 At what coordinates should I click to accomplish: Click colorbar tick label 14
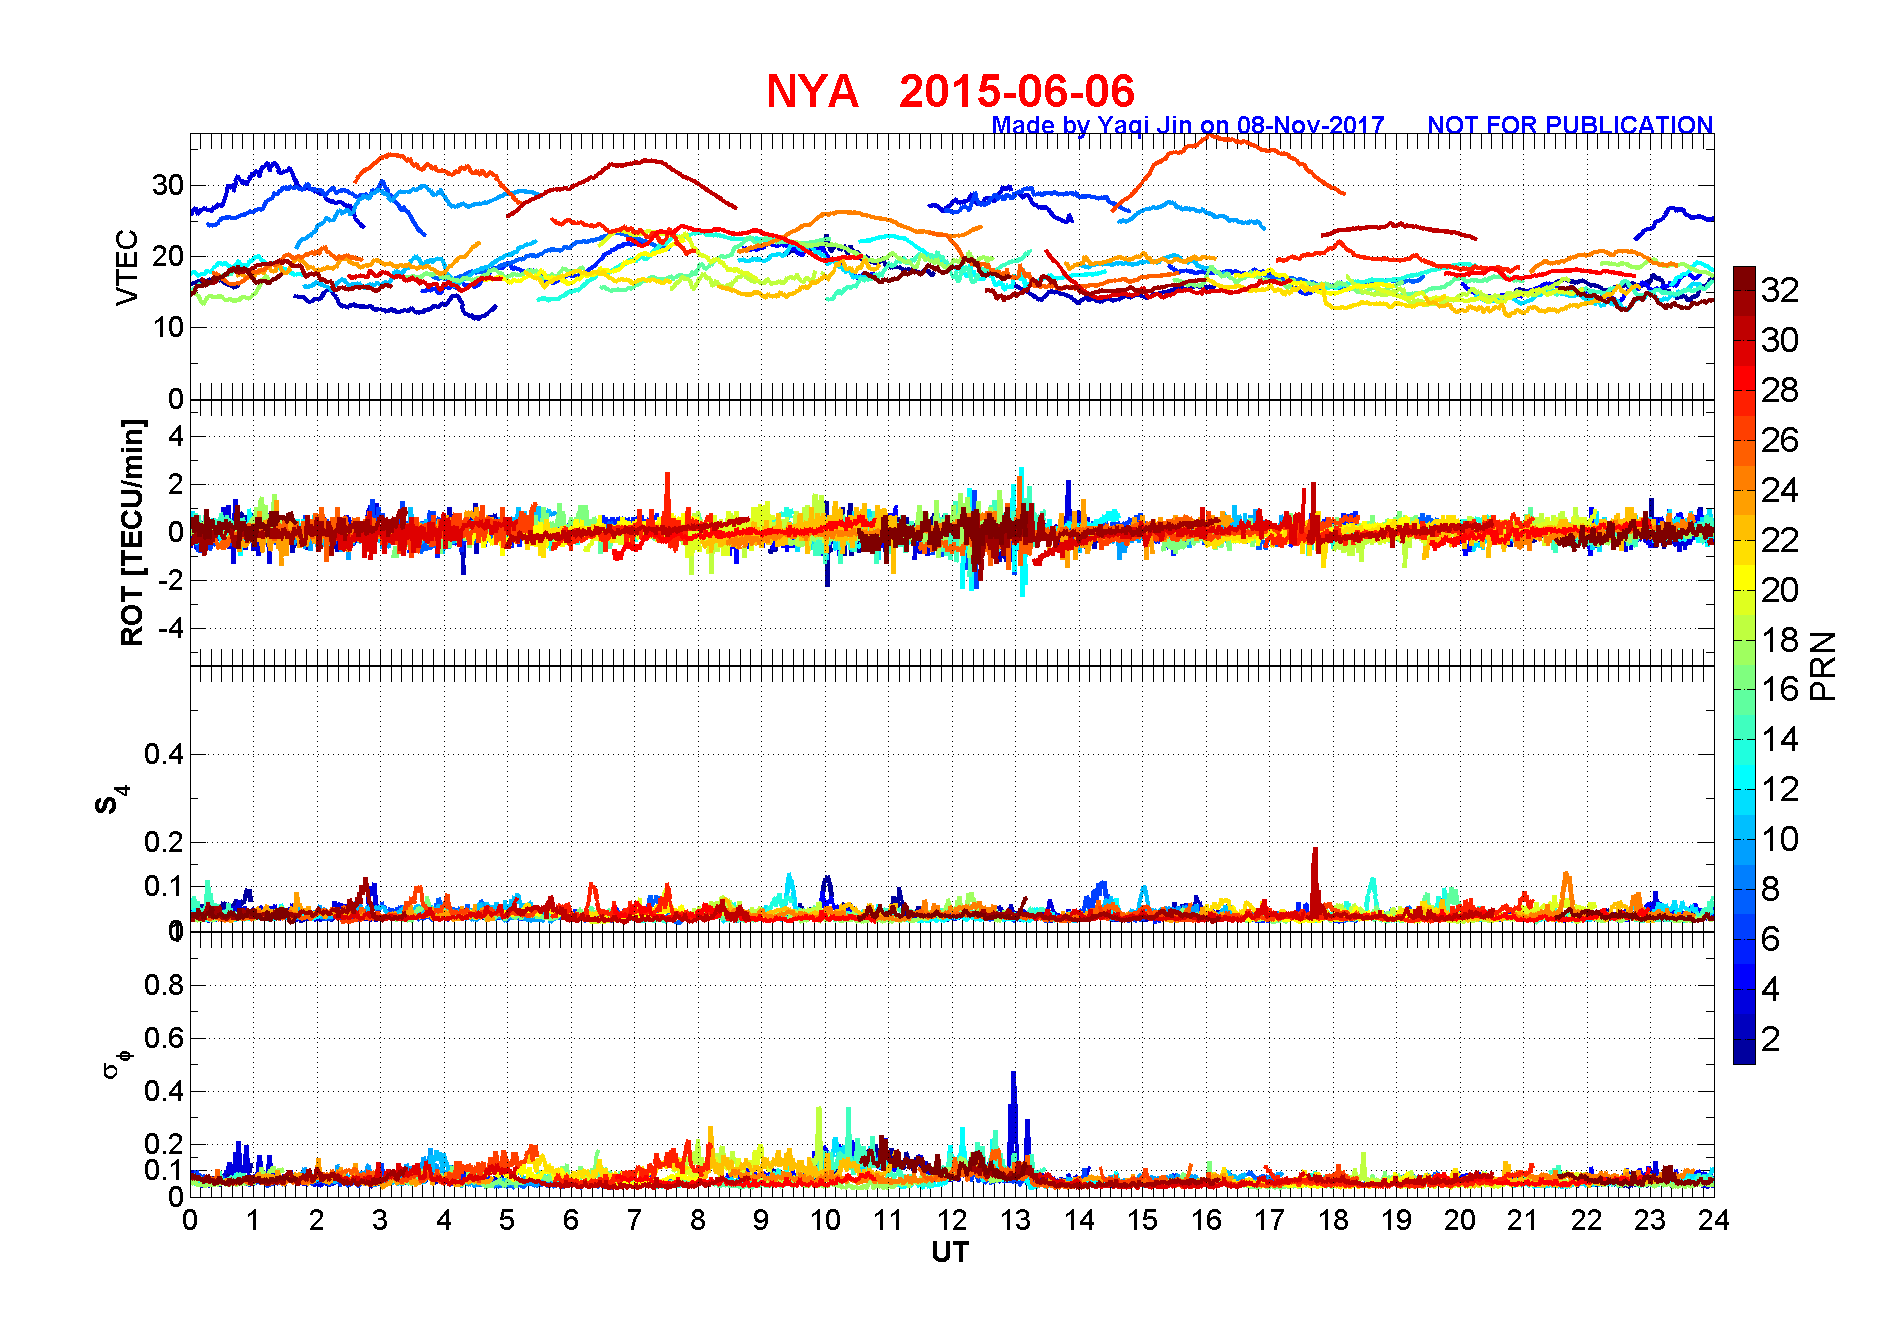tap(1780, 739)
